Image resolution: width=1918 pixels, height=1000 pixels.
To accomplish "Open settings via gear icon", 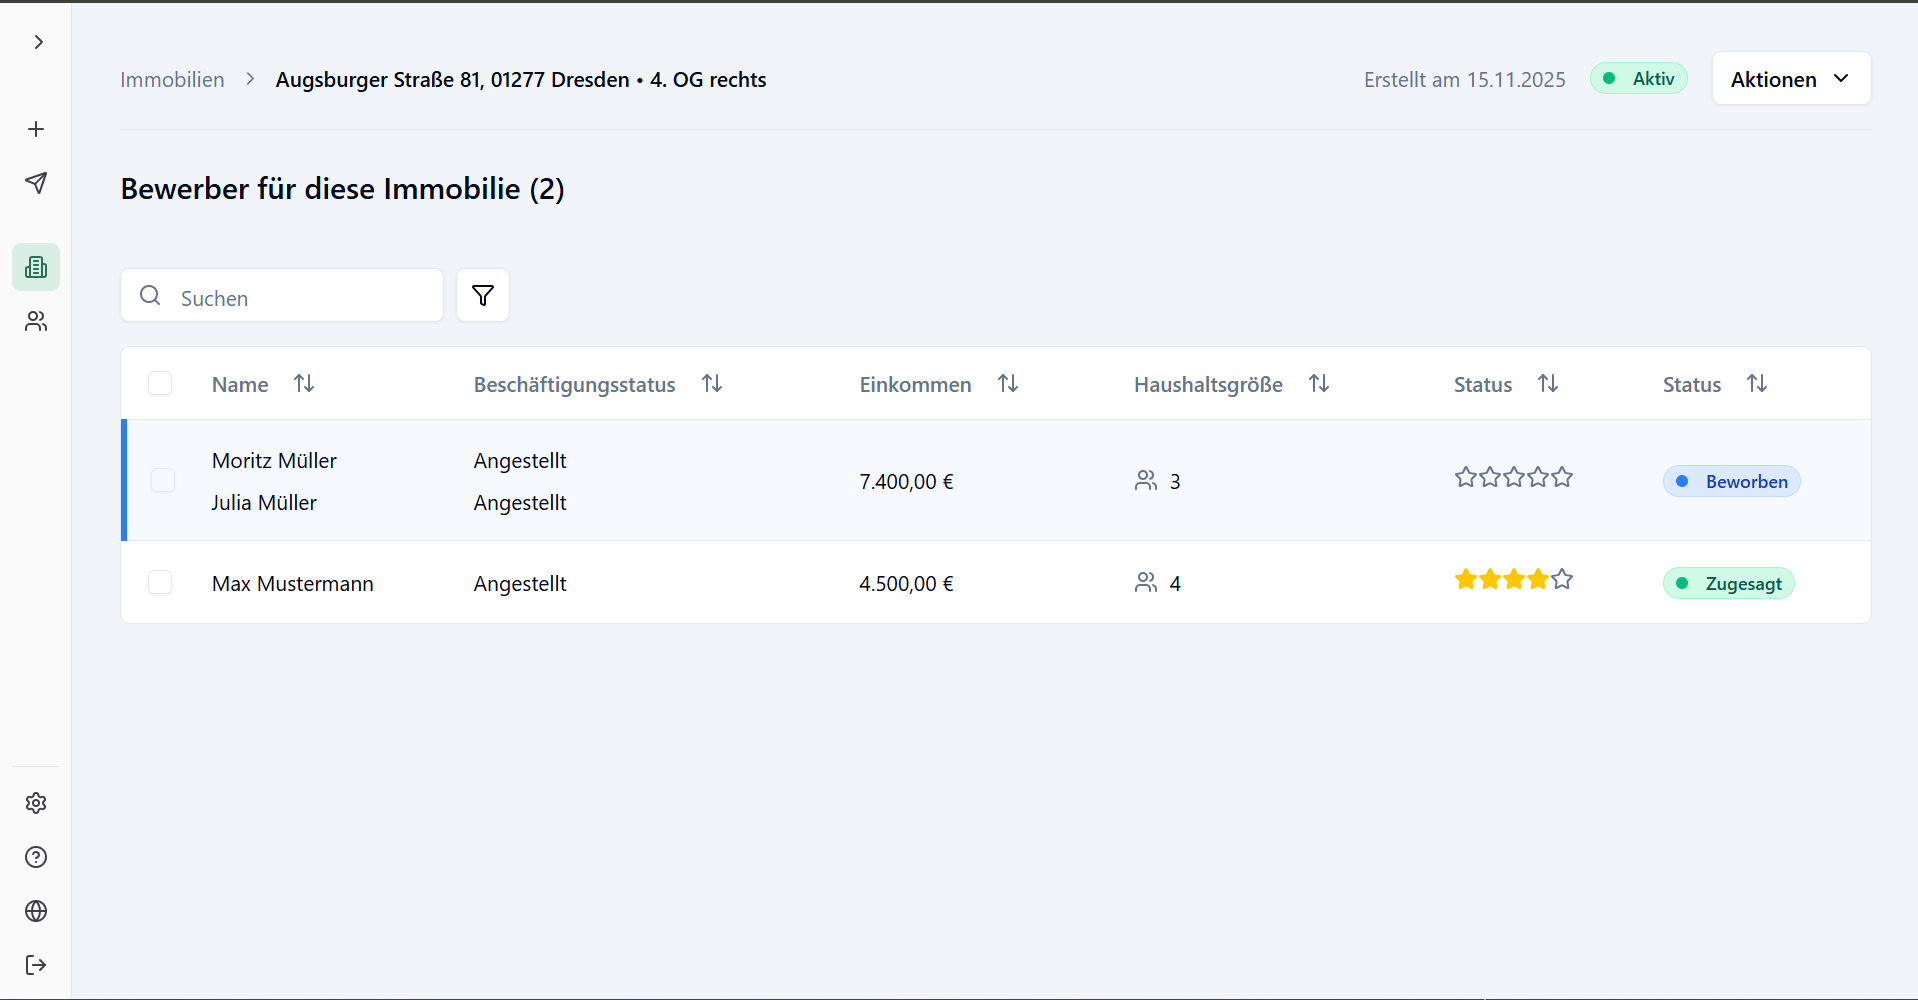I will (36, 803).
